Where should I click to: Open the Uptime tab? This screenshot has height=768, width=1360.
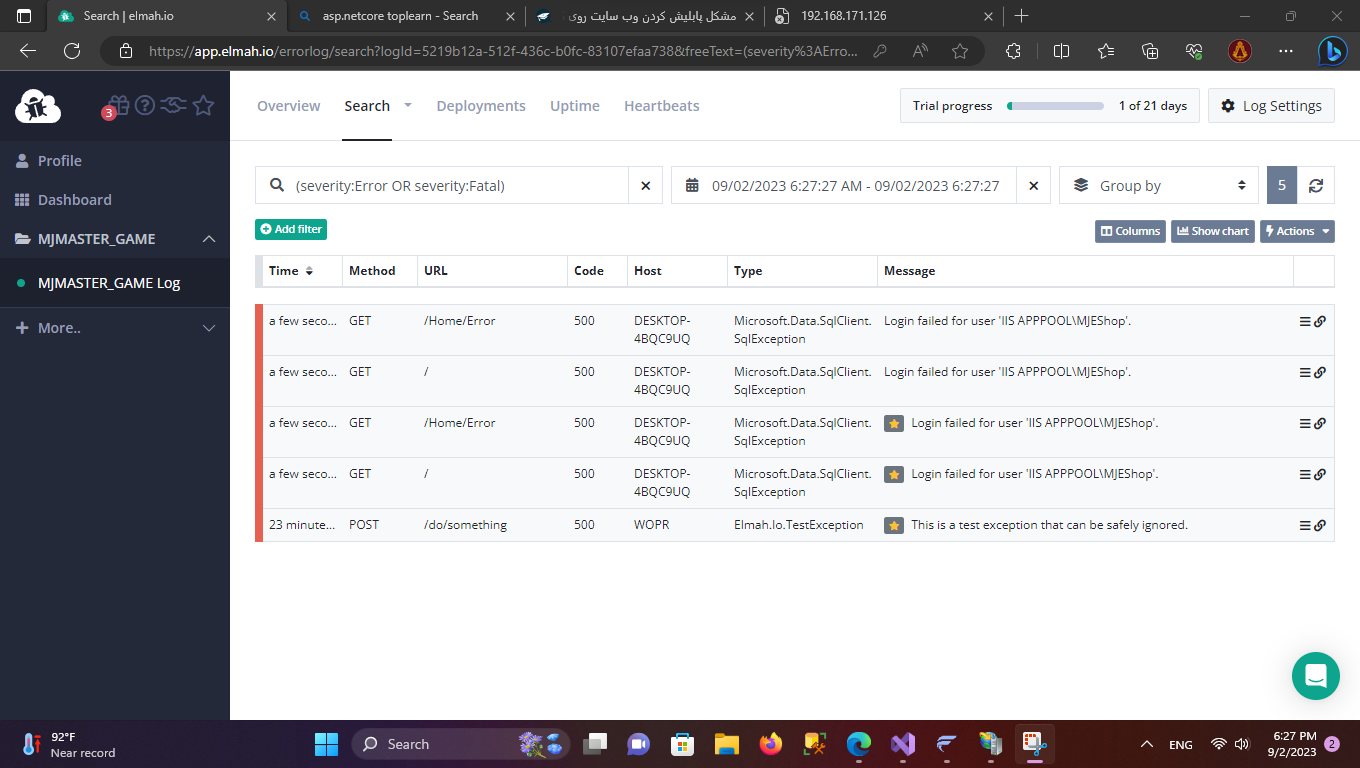click(575, 106)
